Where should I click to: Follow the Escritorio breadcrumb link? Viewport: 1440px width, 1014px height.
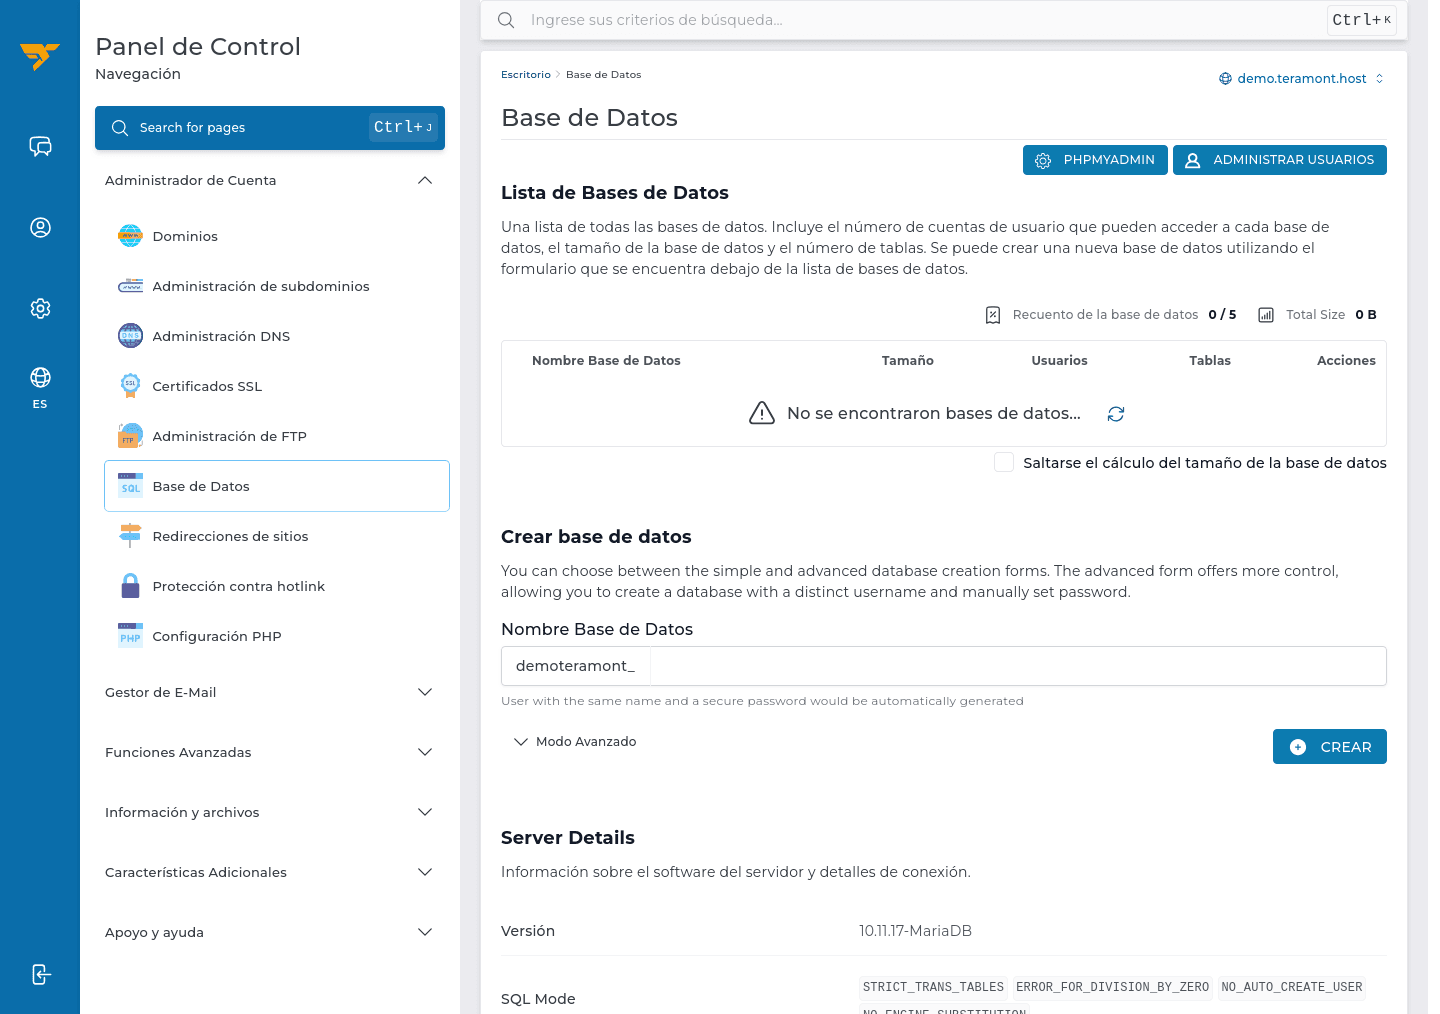click(x=526, y=75)
